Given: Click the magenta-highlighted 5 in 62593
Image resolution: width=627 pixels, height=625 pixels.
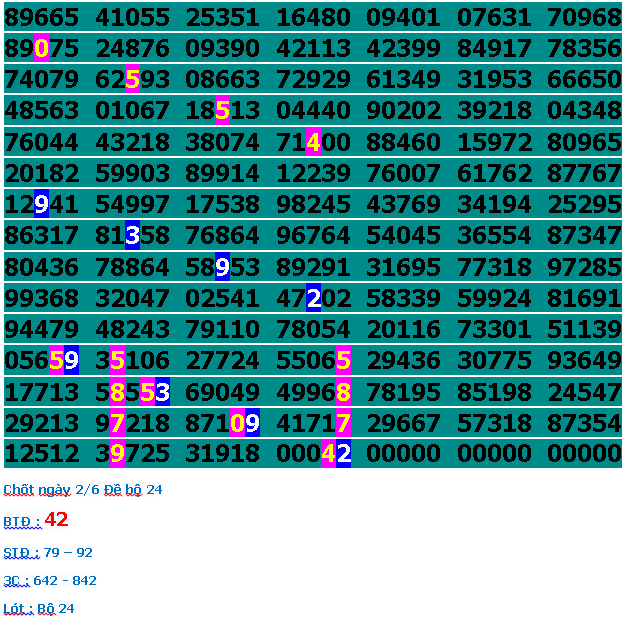Looking at the screenshot, I should [x=132, y=80].
